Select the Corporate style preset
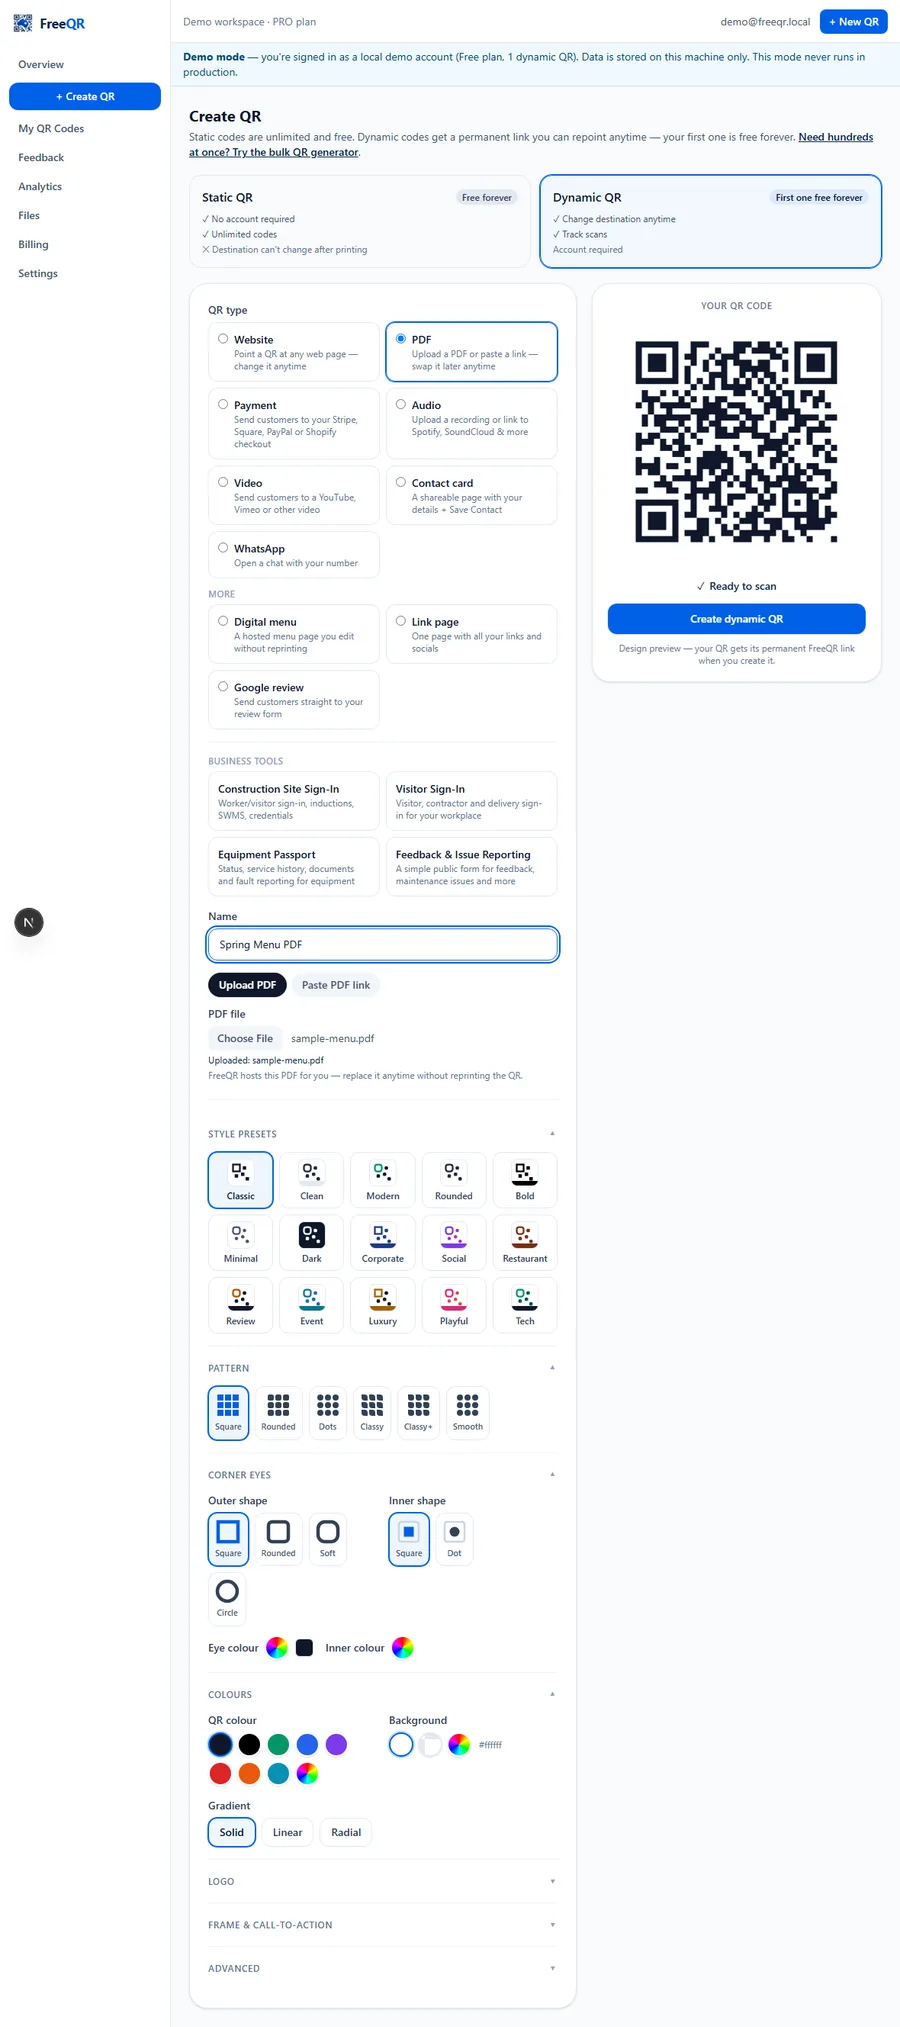This screenshot has width=900, height=2027. coord(382,1243)
